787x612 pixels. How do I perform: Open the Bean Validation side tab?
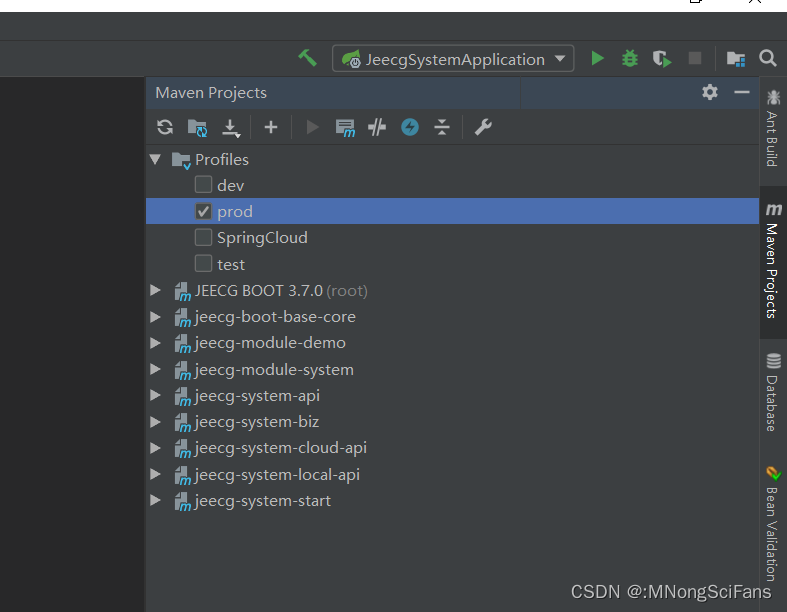coord(773,525)
